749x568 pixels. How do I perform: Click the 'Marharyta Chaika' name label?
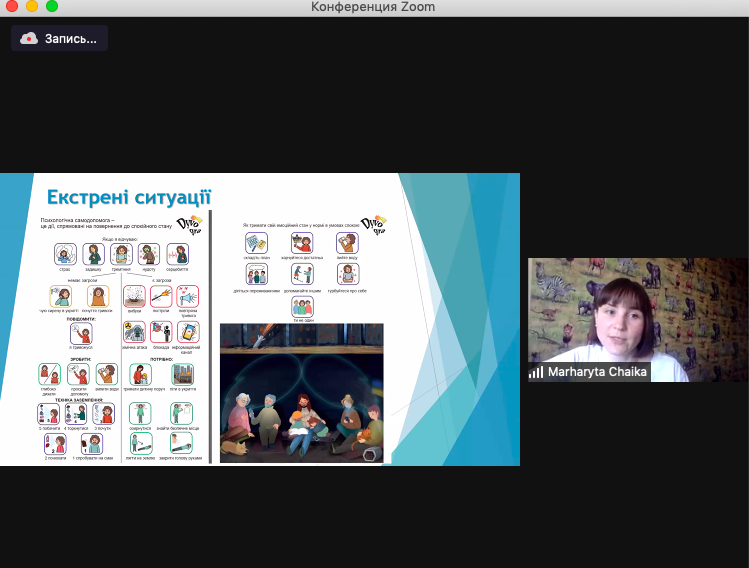(x=597, y=372)
